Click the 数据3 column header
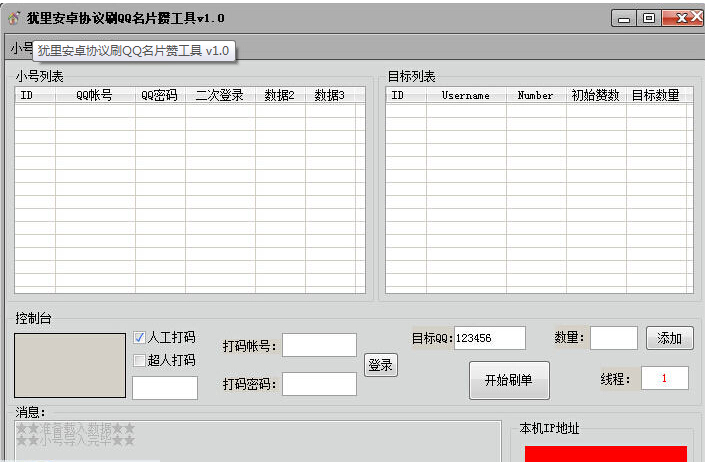Viewport: 705px width, 462px height. 330,95
